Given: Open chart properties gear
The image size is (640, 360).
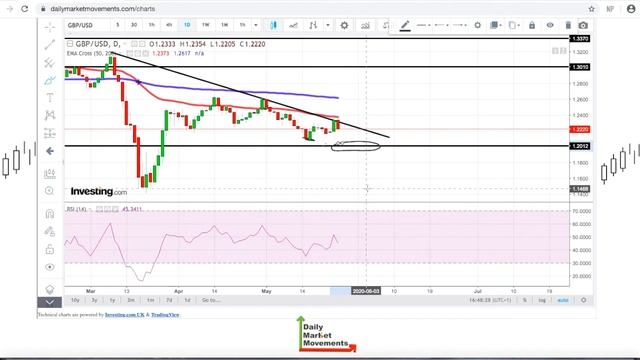Looking at the screenshot, I should pyautogui.click(x=344, y=25).
